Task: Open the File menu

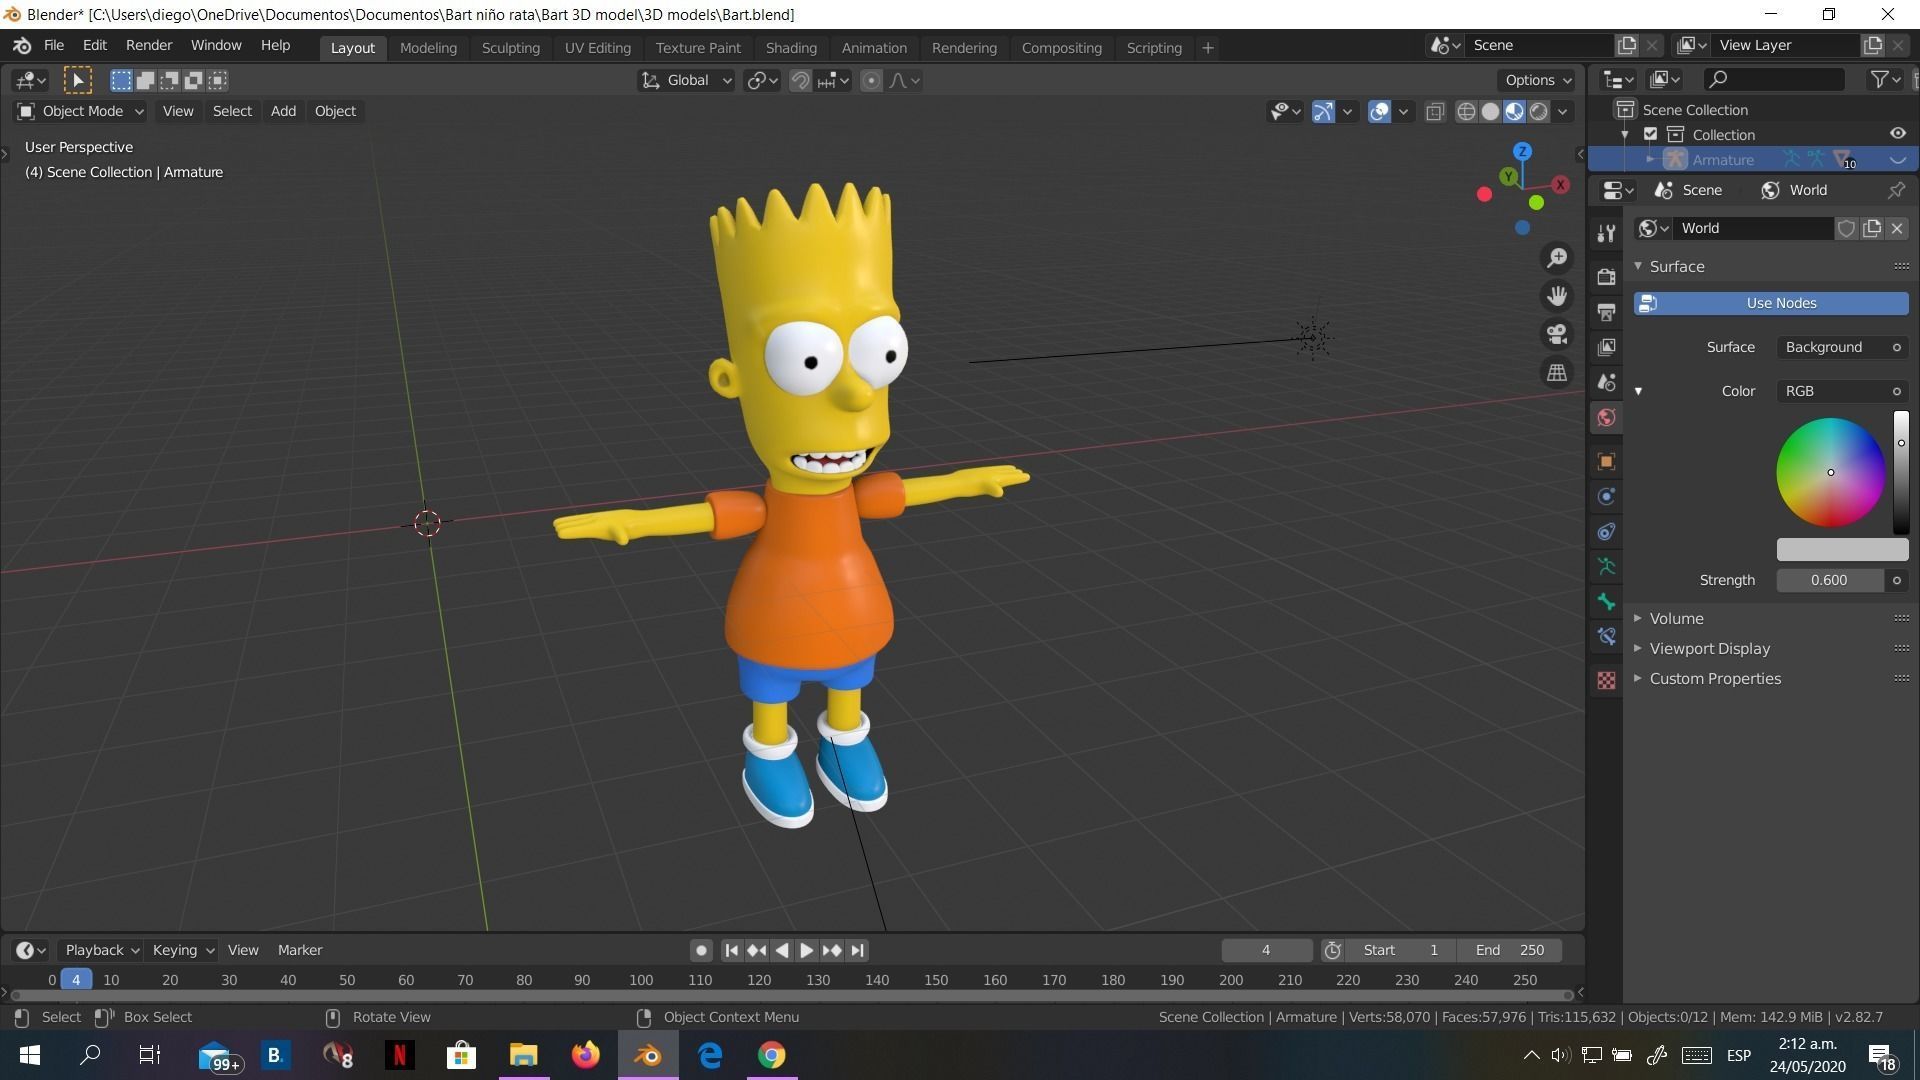Action: coord(53,46)
